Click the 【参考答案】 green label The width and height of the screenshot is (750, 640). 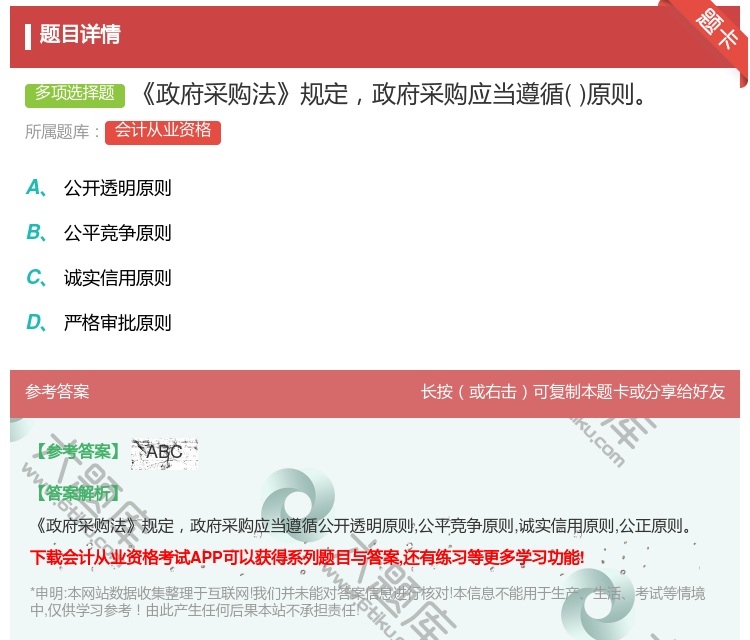click(78, 452)
